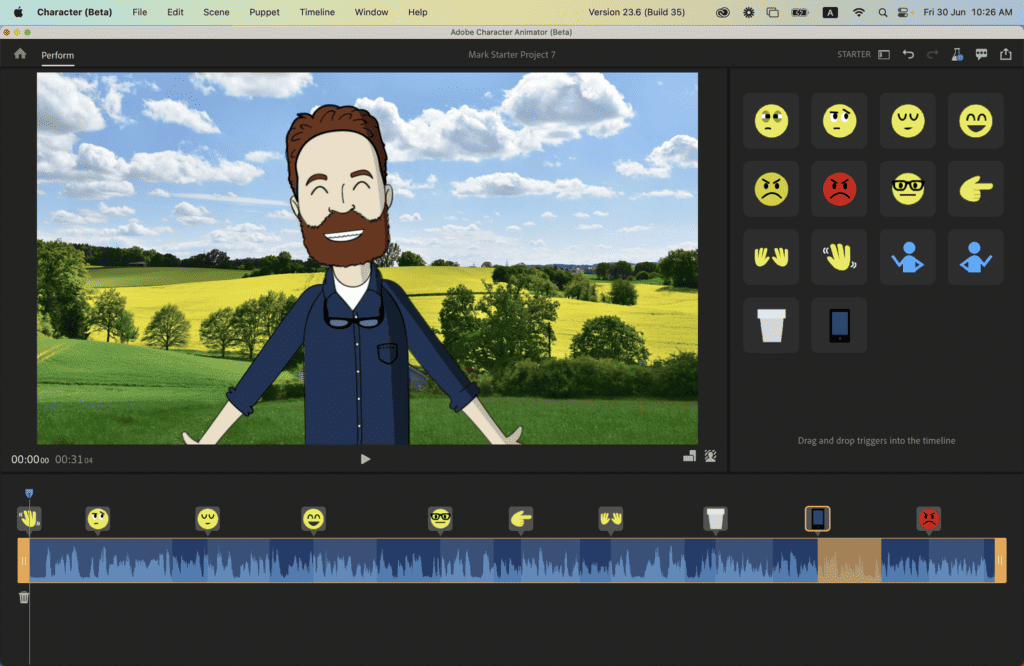Select the raised-eyebrow face trigger in panel
Screen dimensions: 1024x666
coord(839,121)
